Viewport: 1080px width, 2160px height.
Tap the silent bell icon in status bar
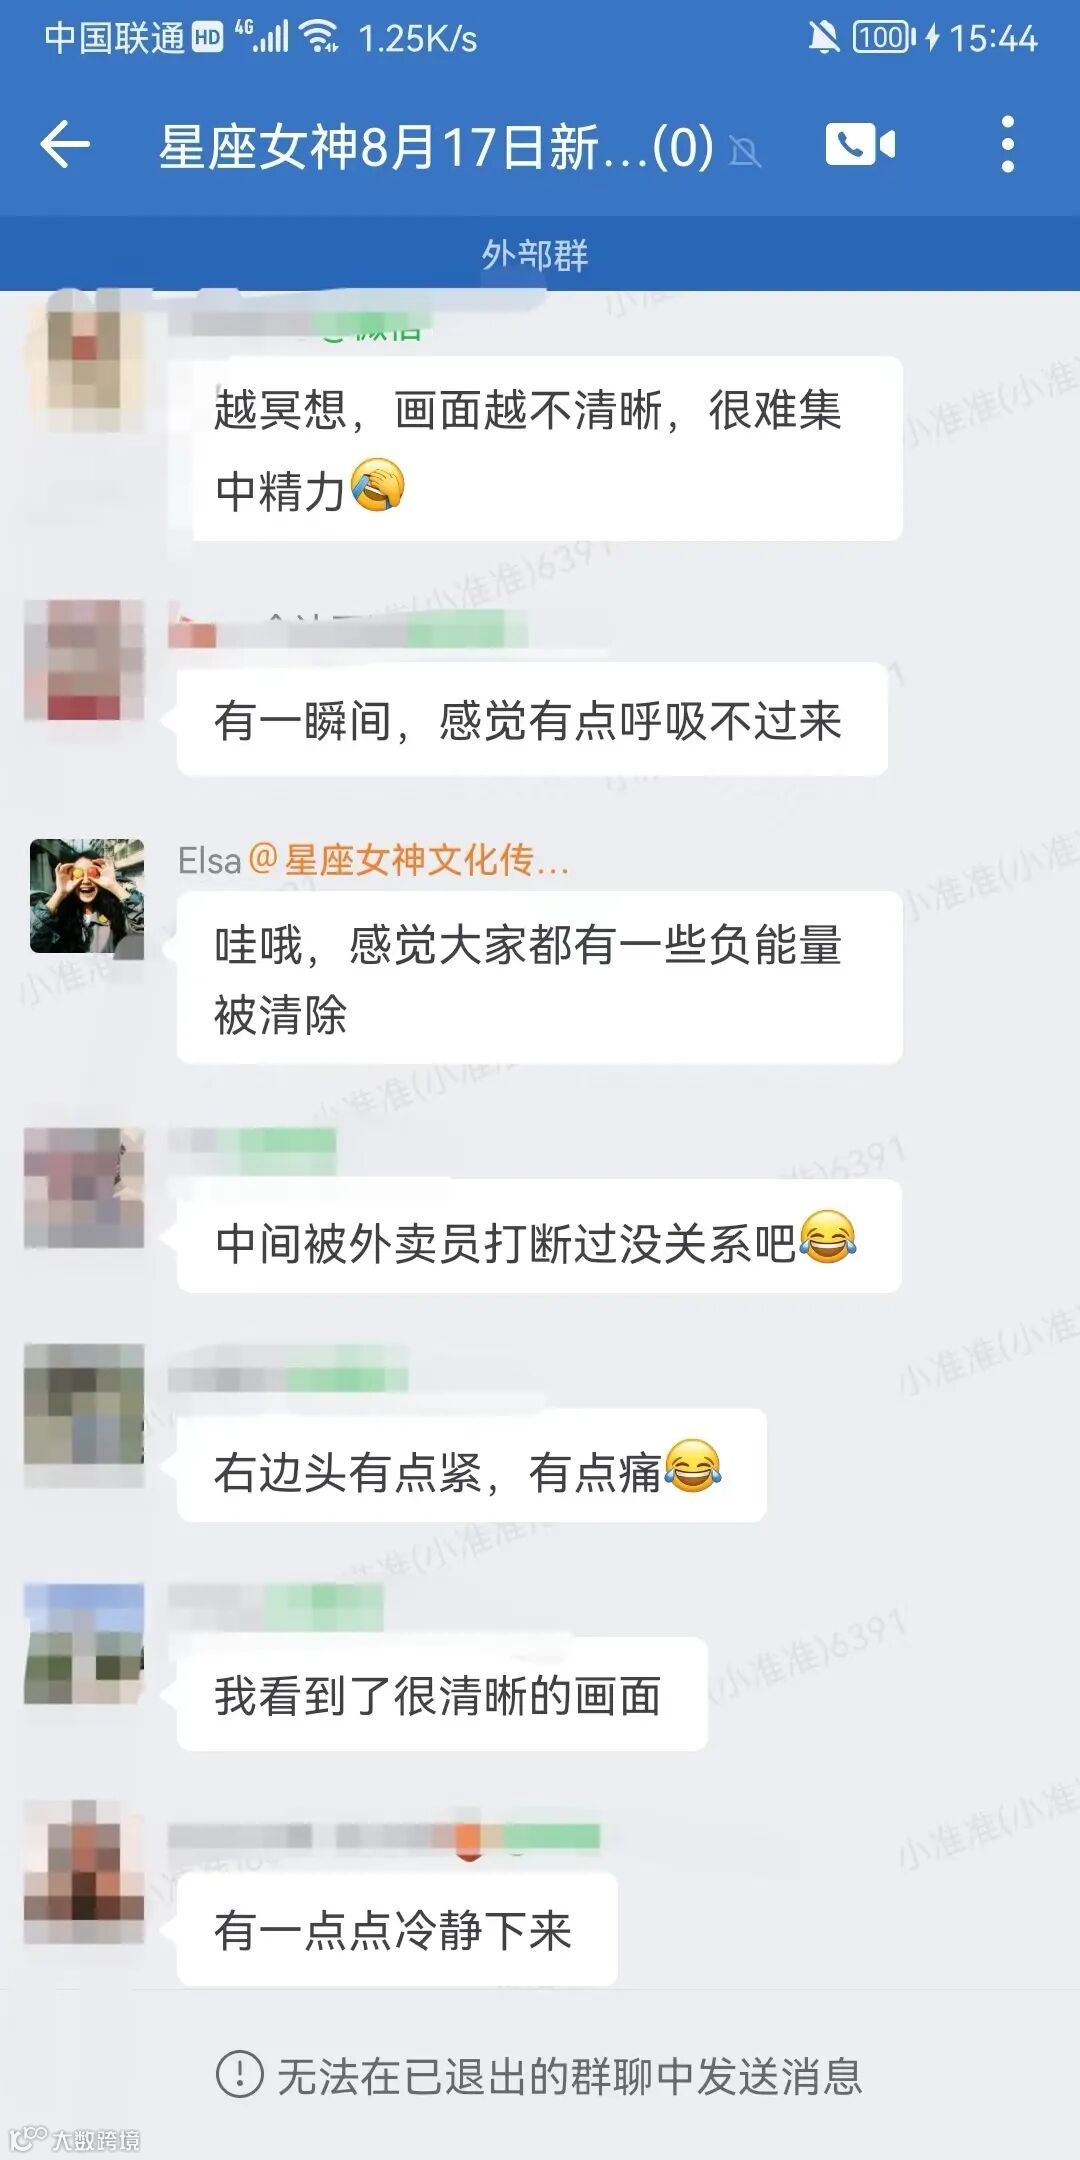pyautogui.click(x=823, y=38)
